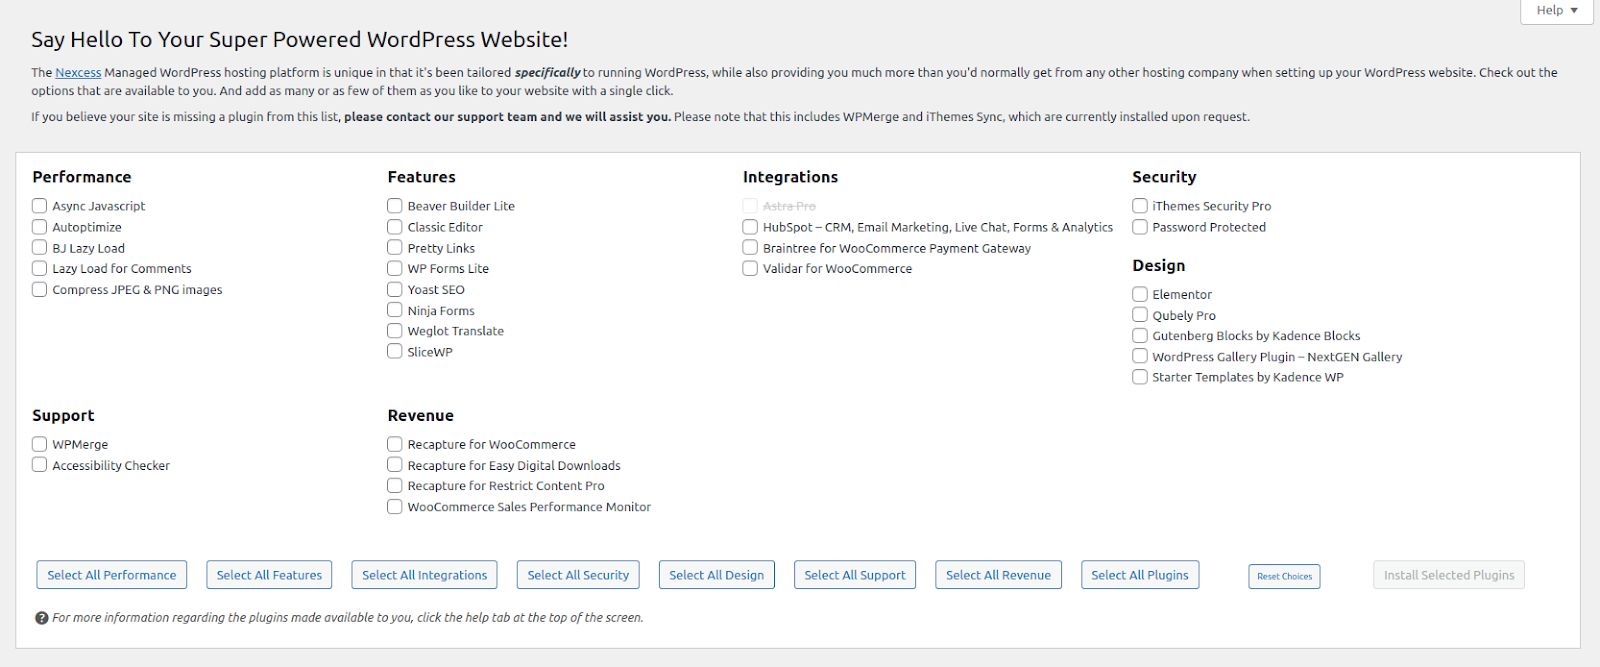This screenshot has width=1600, height=667.
Task: Click the Reset Choices button
Action: [x=1284, y=576]
